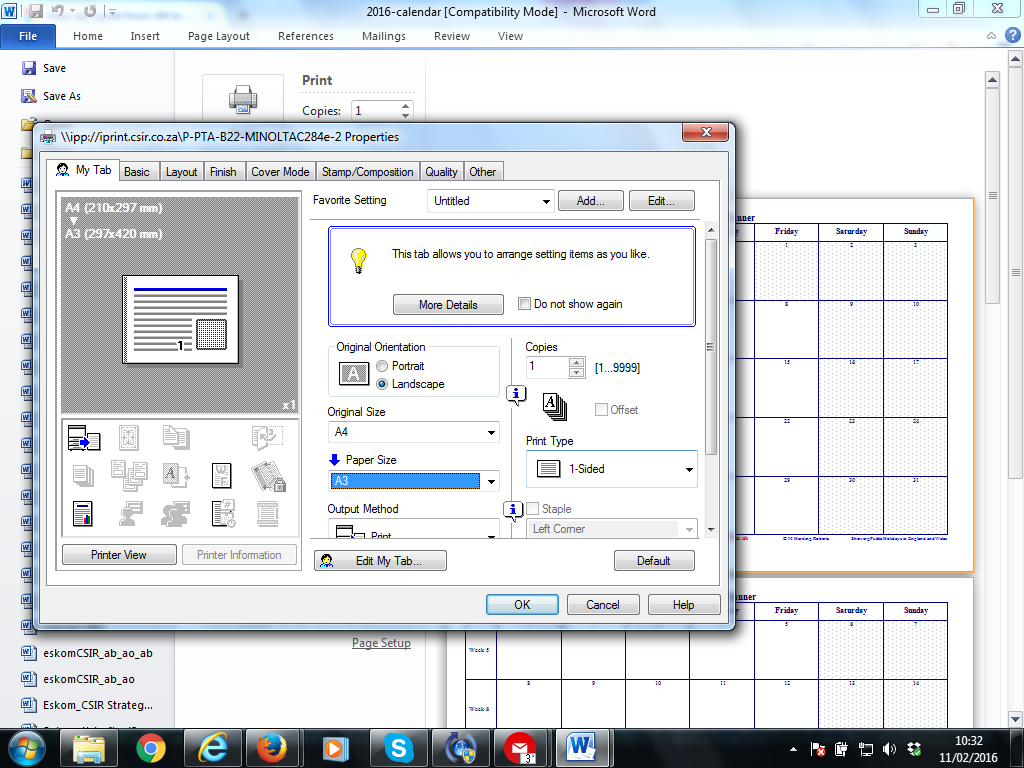Click the date/page number stamp icon

(x=223, y=514)
